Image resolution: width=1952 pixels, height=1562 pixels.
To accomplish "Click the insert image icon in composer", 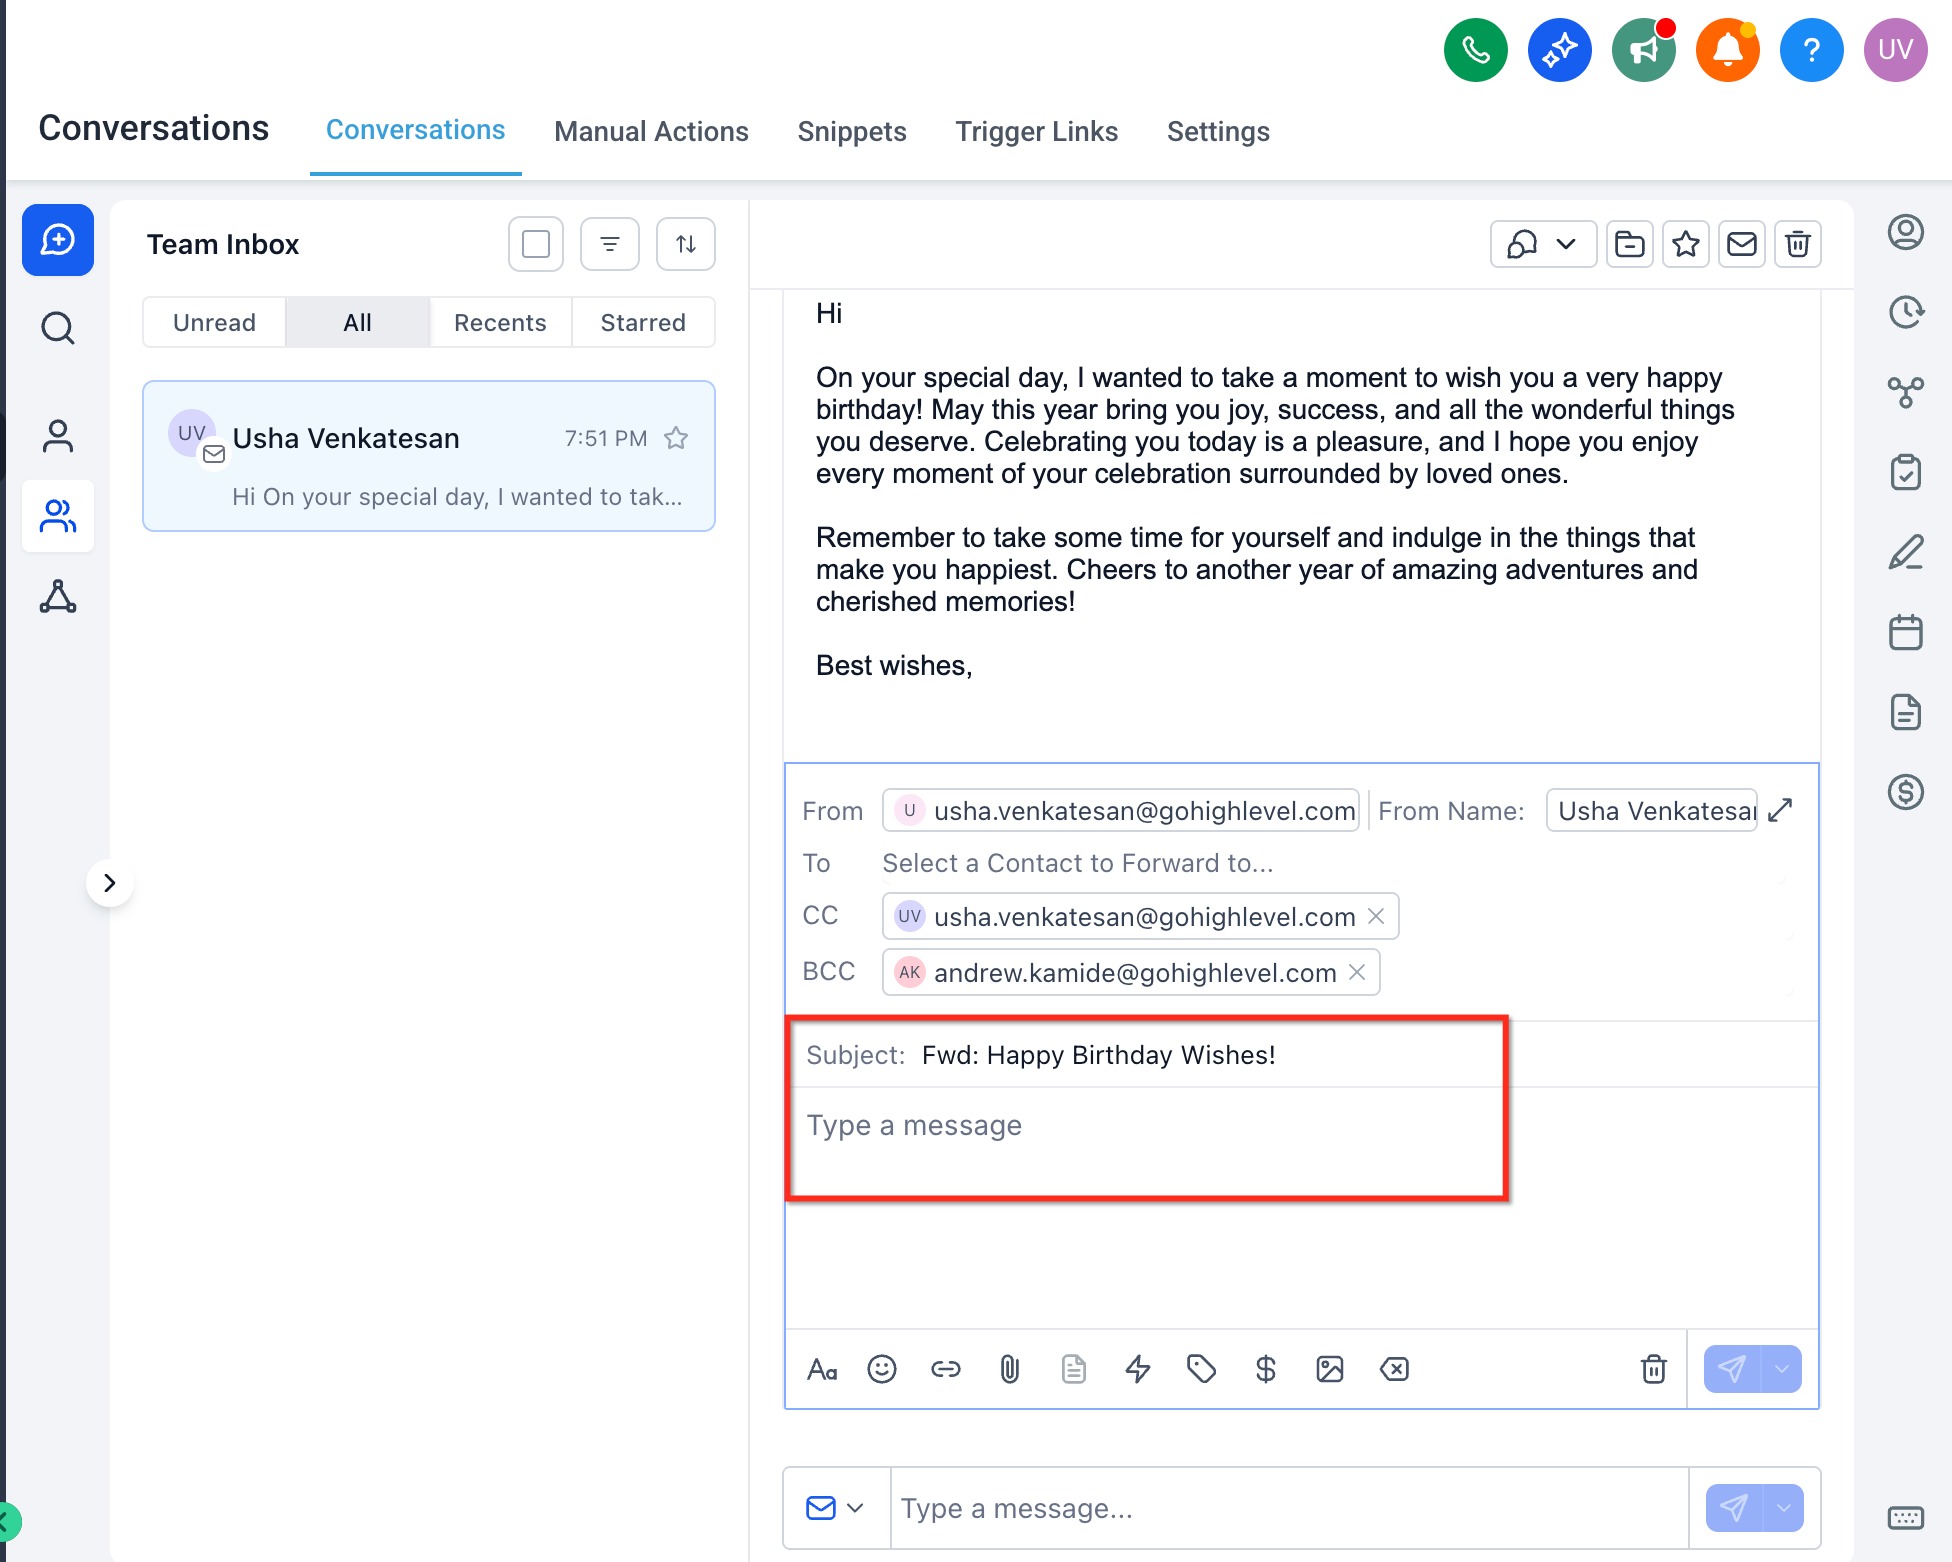I will (1329, 1369).
